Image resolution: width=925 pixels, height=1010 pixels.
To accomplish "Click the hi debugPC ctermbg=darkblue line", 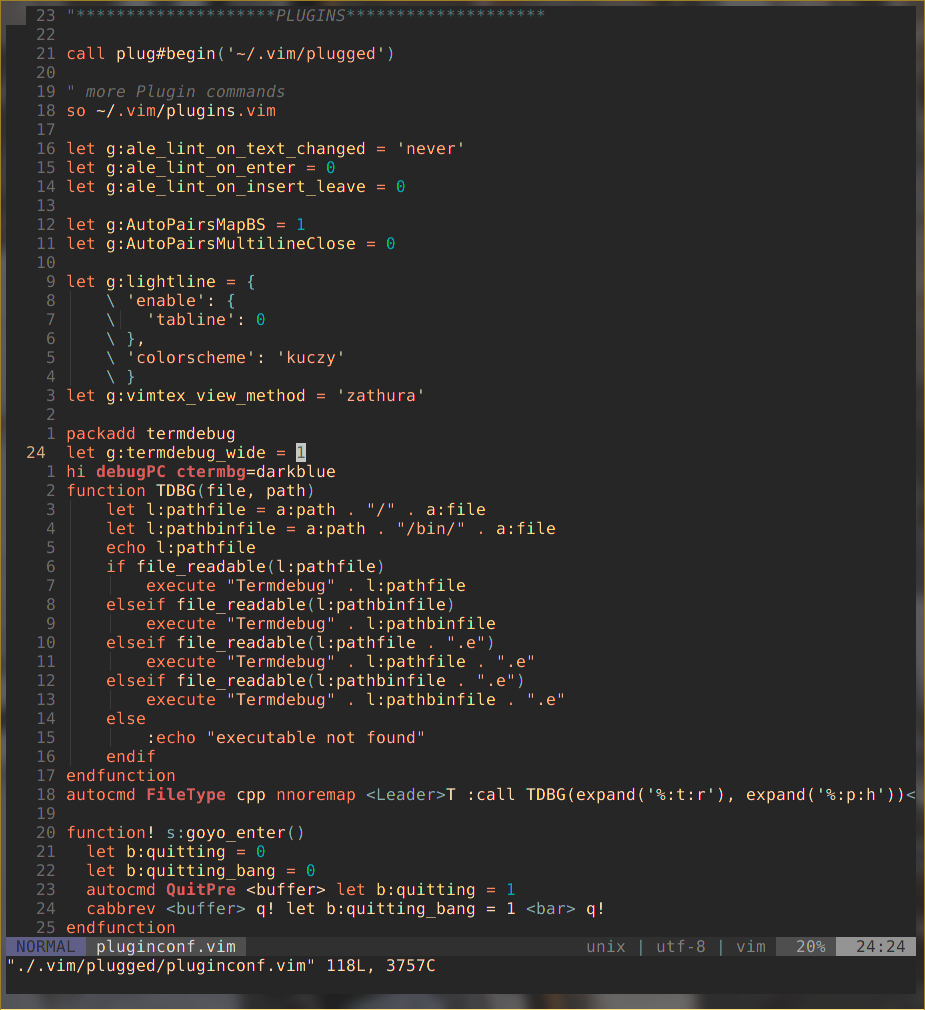I will click(201, 472).
